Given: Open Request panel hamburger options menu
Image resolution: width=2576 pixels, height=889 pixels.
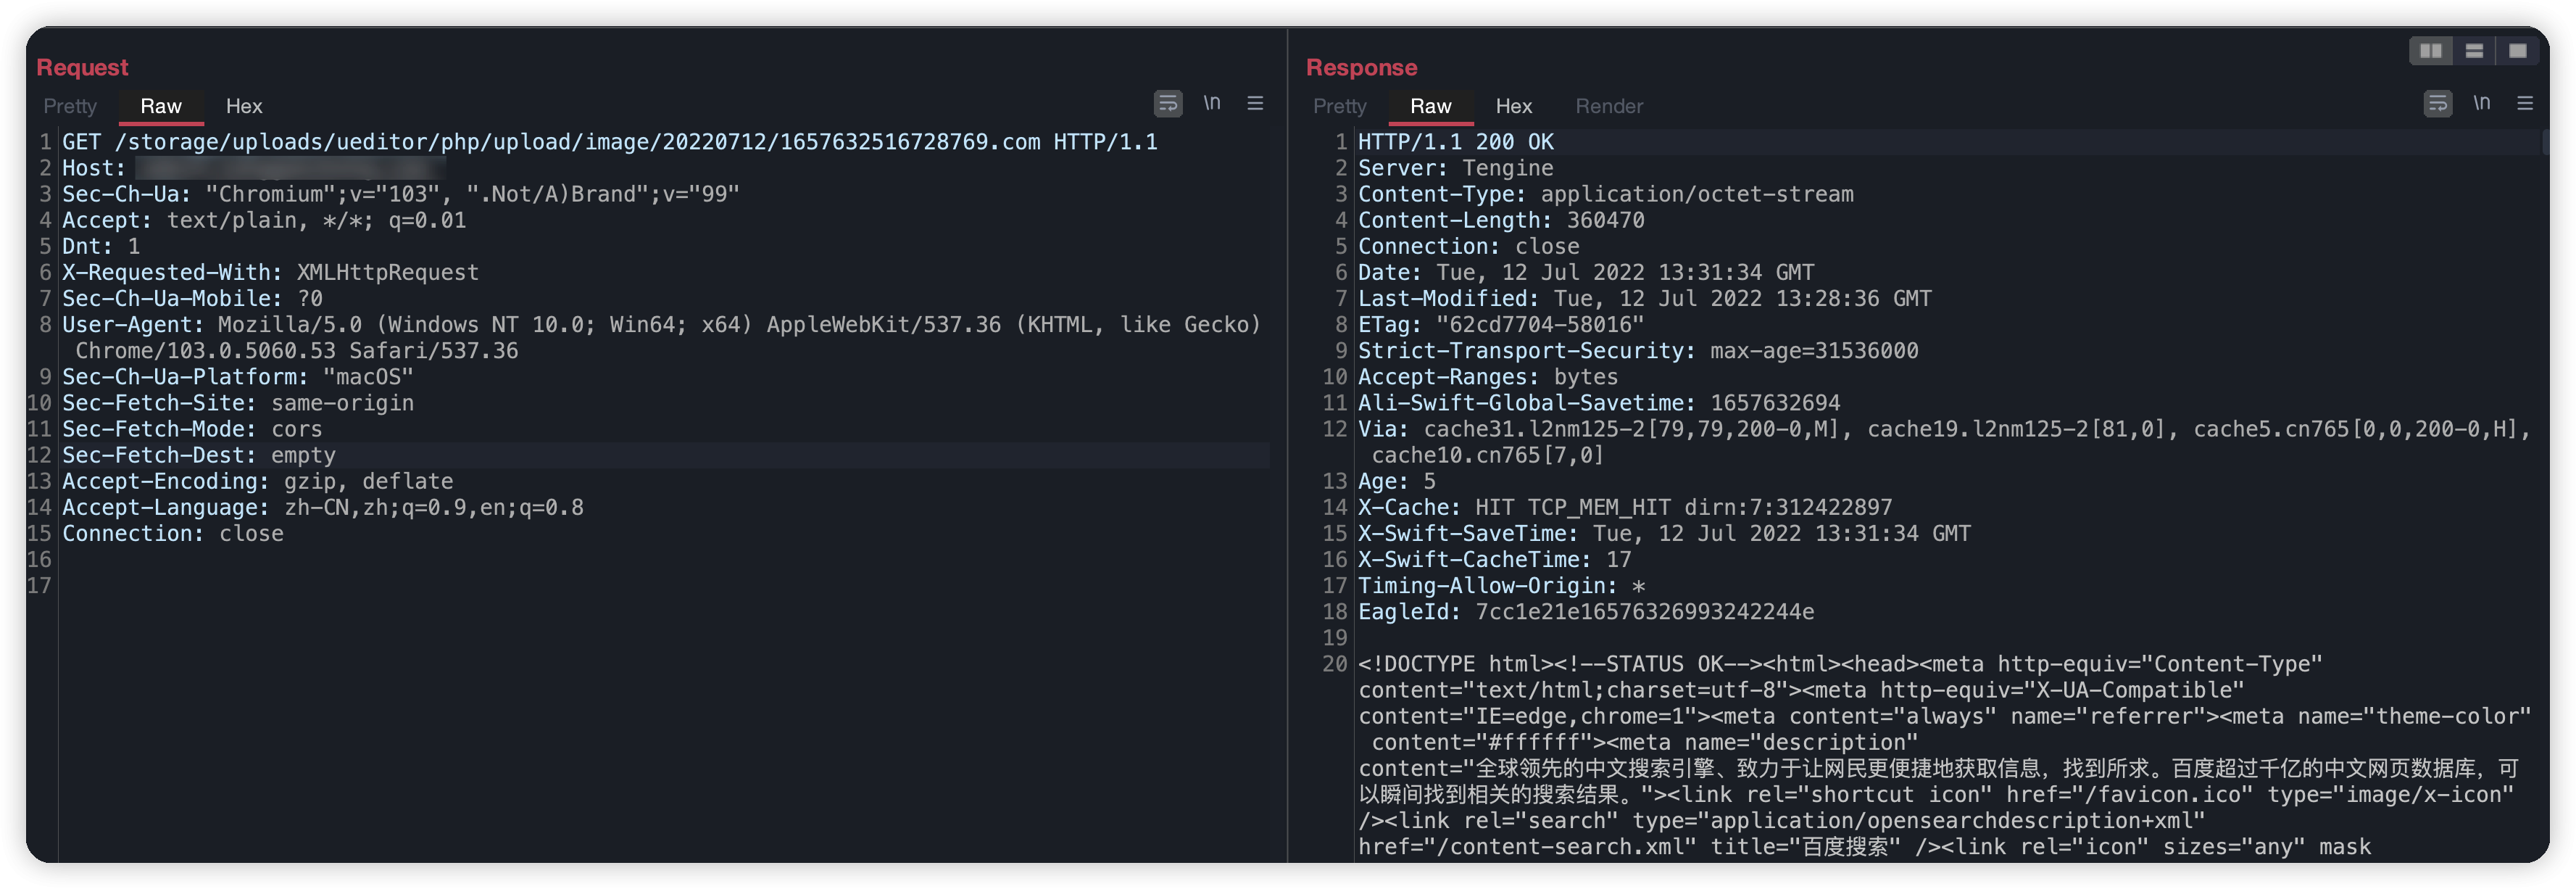Looking at the screenshot, I should tap(1255, 104).
